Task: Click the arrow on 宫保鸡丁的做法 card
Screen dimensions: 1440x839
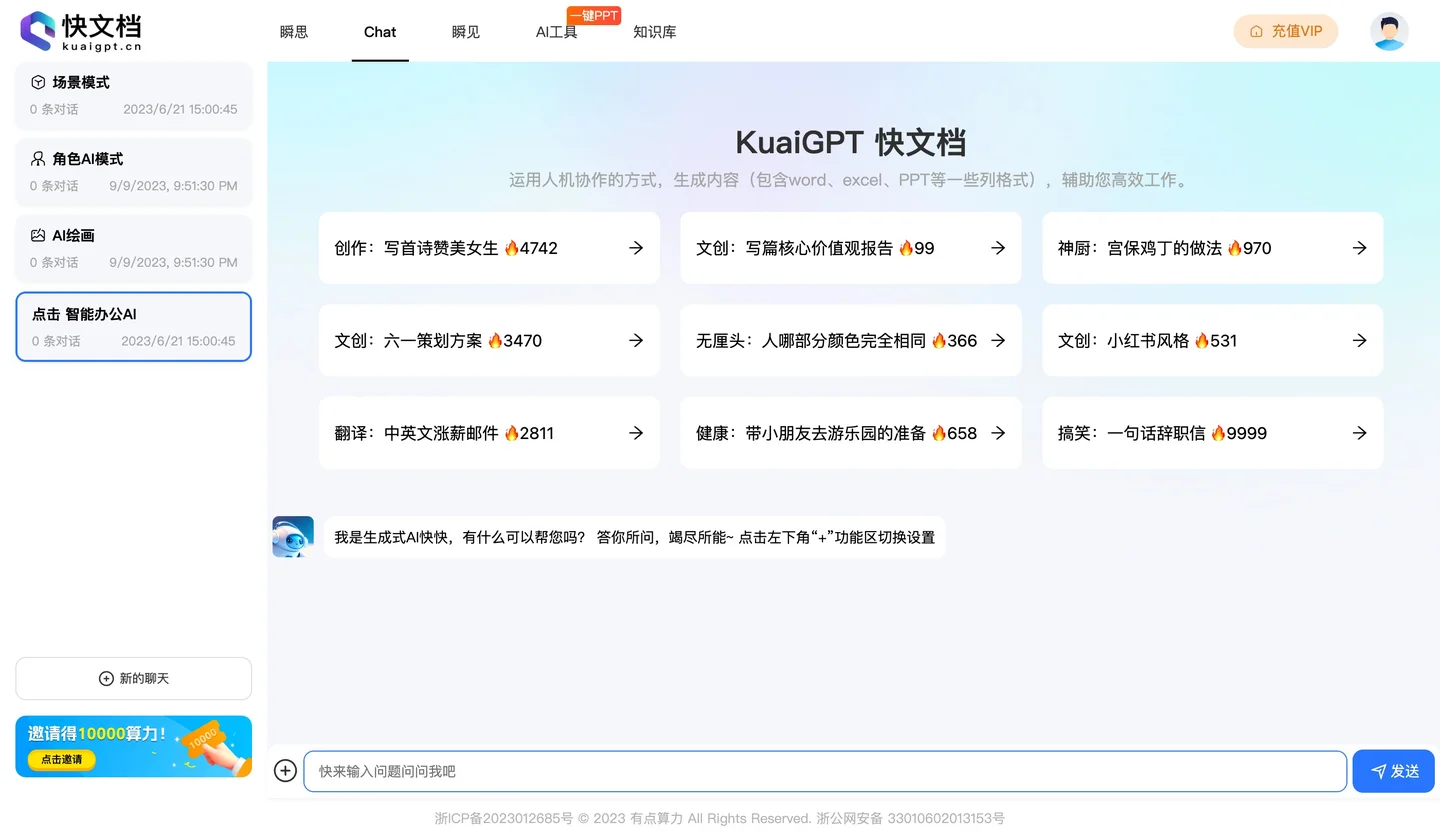Action: point(1360,248)
